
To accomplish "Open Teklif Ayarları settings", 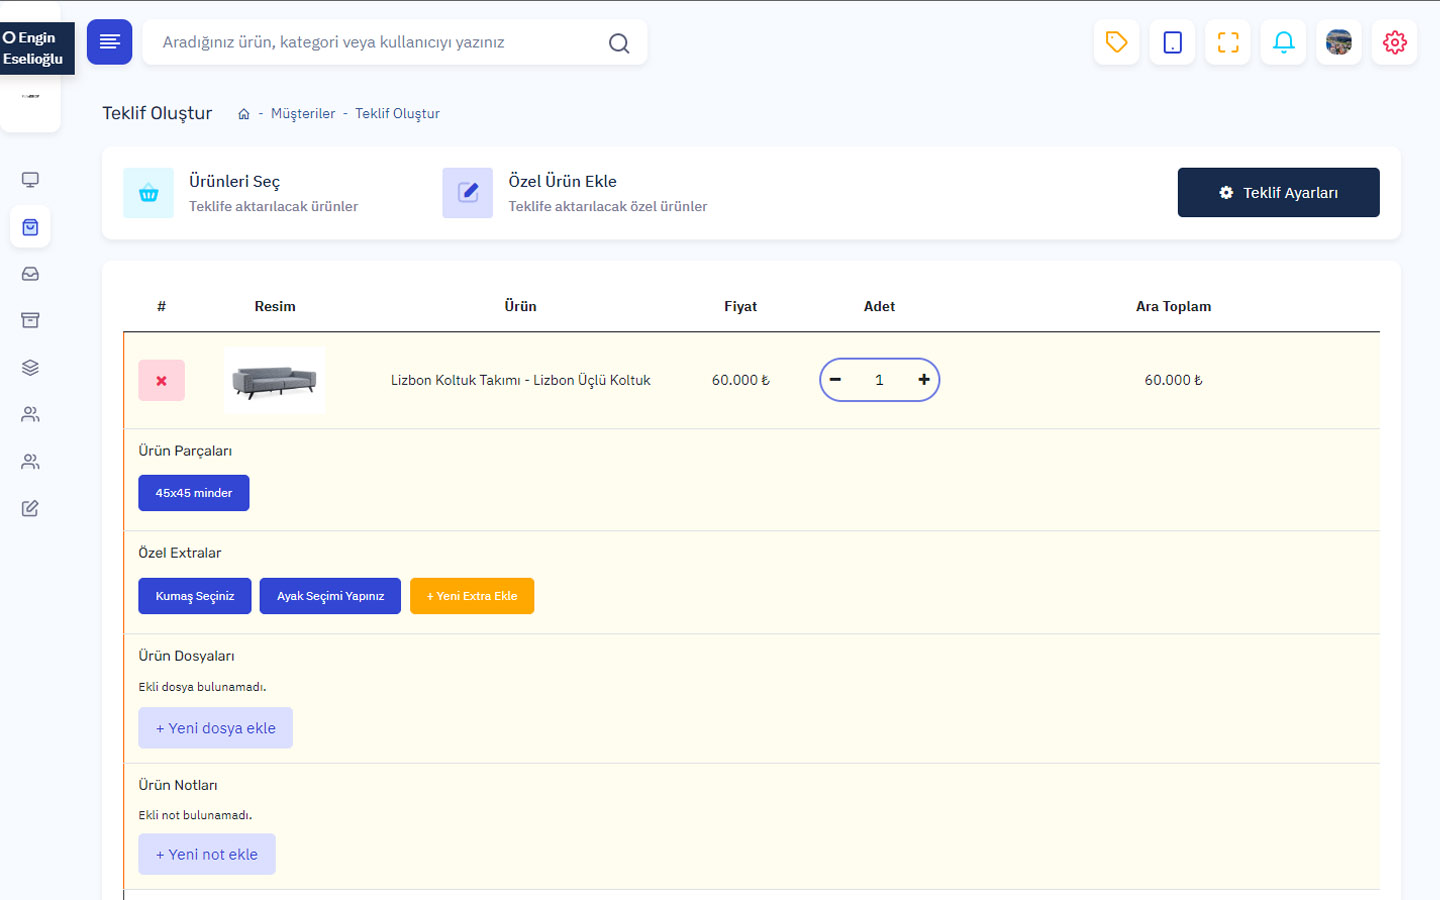I will (x=1278, y=192).
